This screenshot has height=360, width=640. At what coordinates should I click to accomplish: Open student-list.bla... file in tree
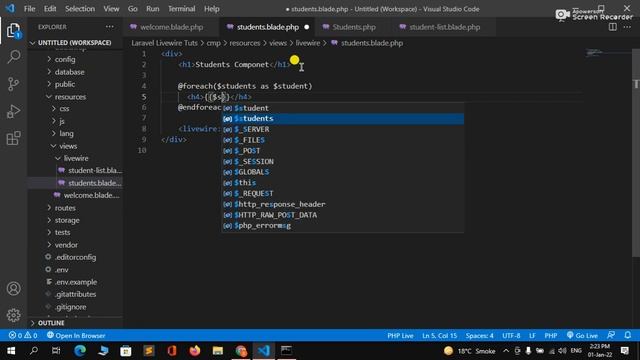click(x=95, y=170)
